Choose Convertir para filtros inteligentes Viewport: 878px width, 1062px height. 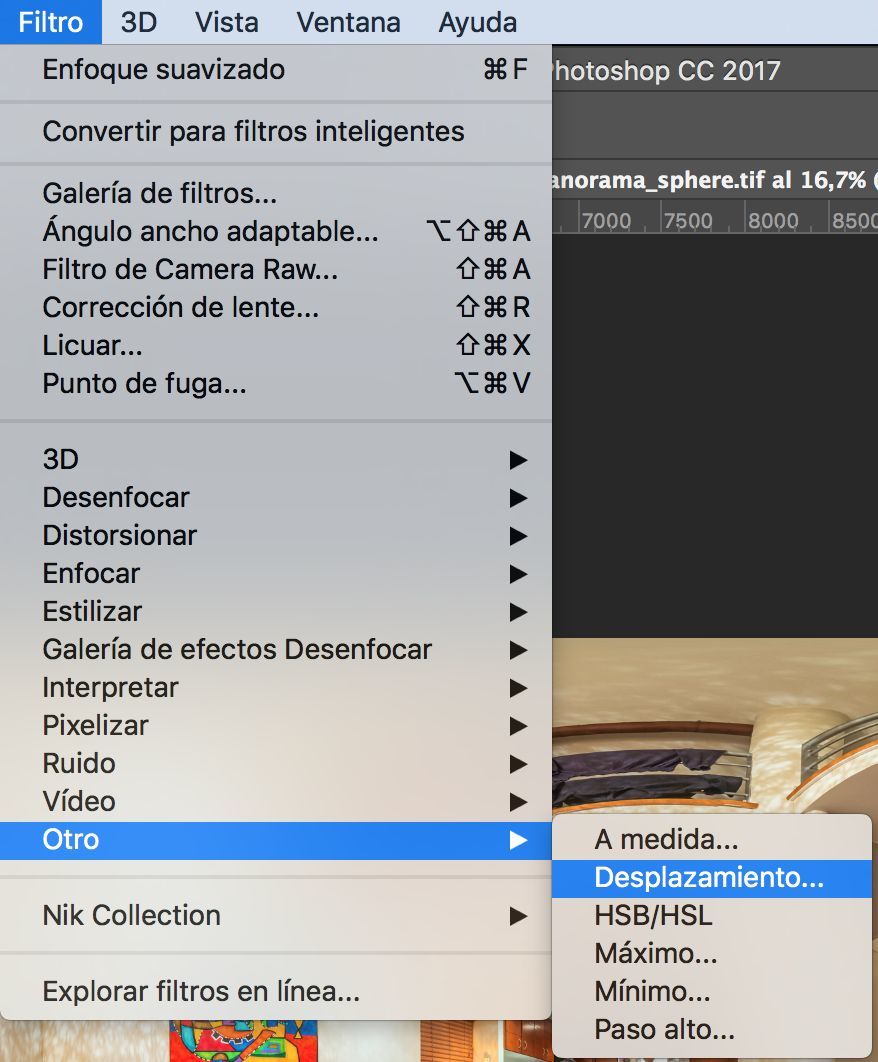(x=276, y=131)
